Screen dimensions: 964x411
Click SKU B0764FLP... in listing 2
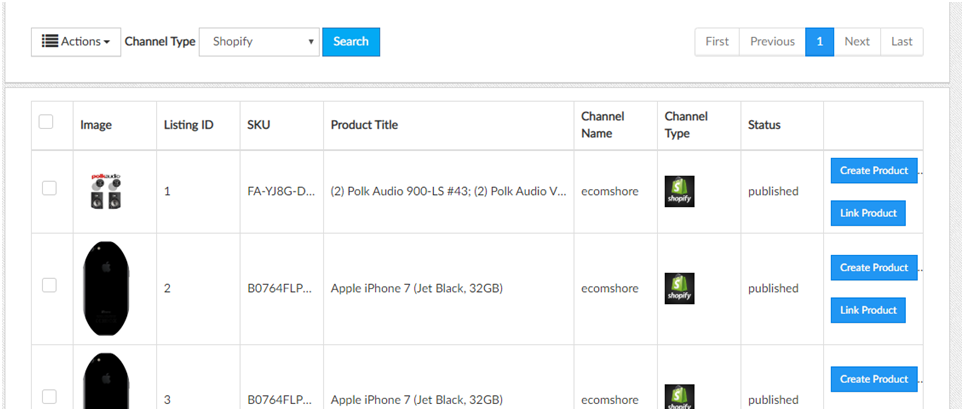(279, 288)
